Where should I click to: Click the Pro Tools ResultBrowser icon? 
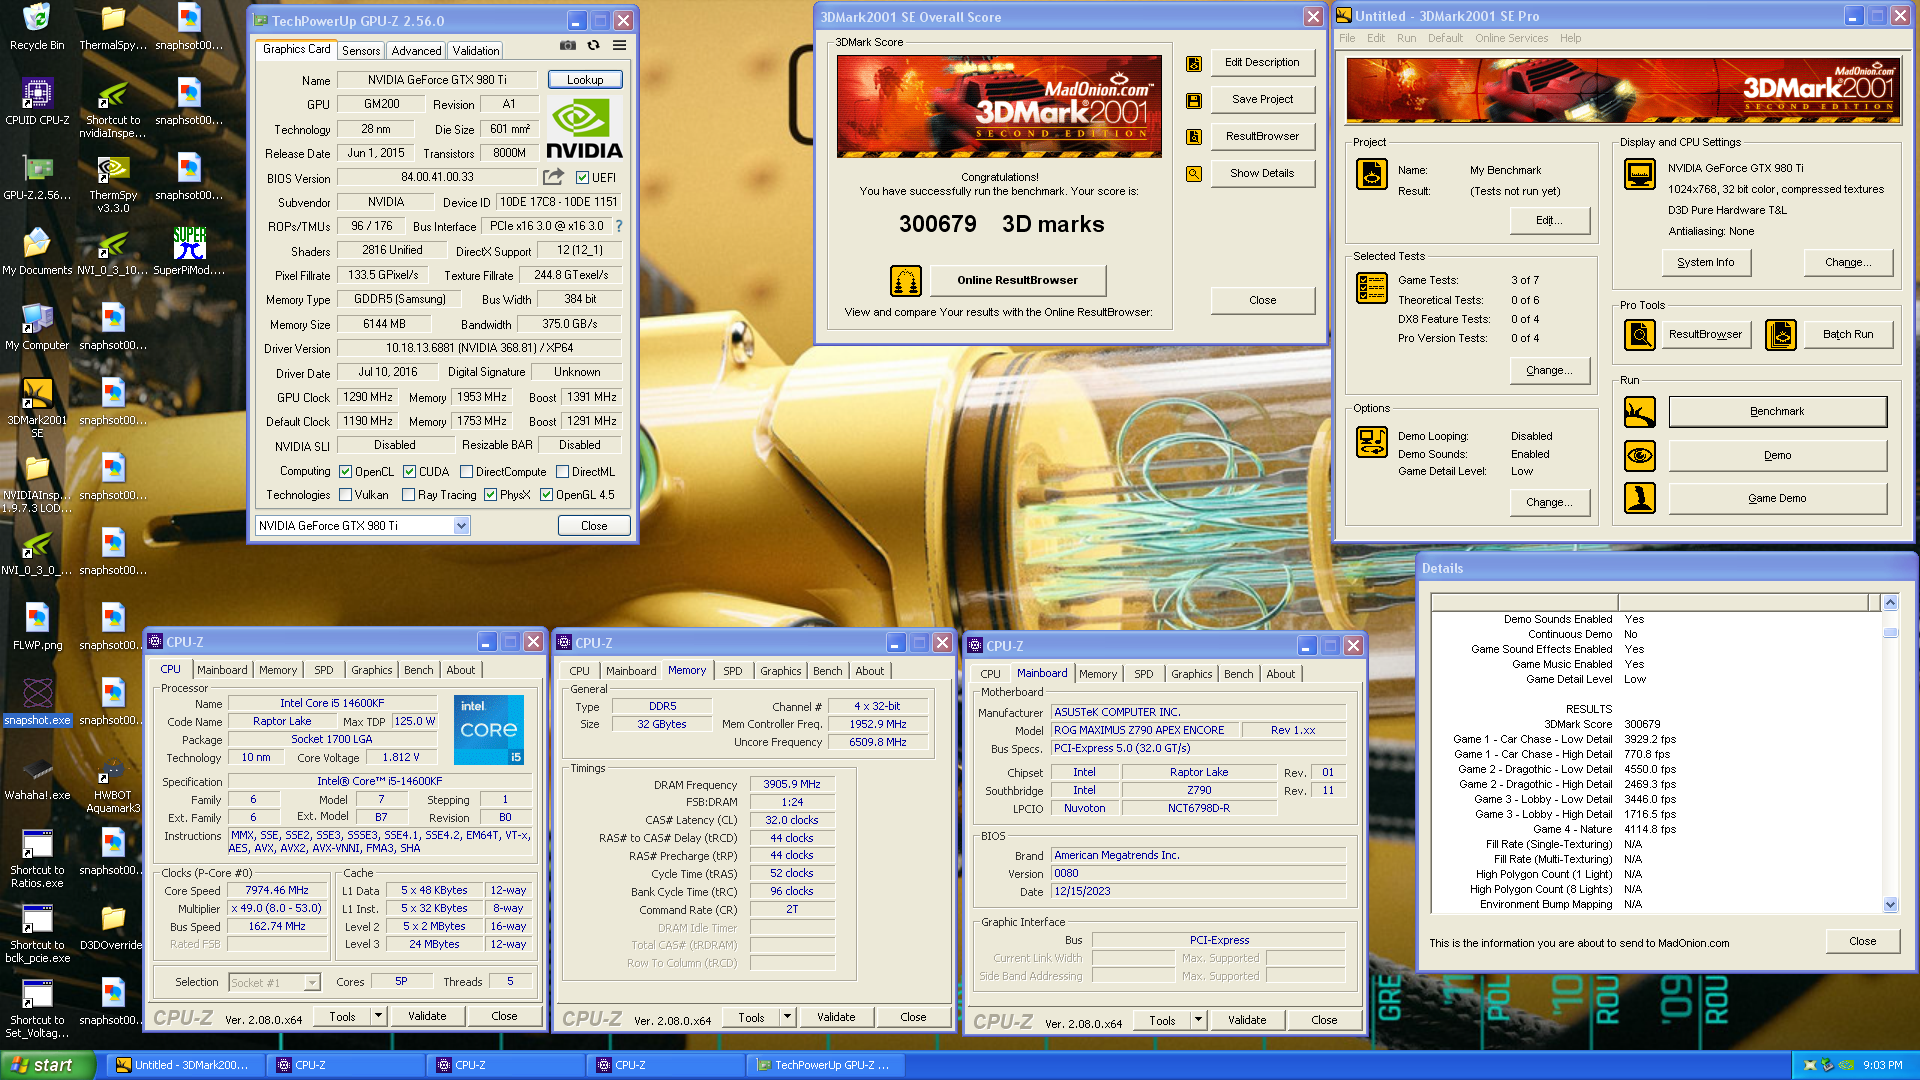click(1640, 334)
